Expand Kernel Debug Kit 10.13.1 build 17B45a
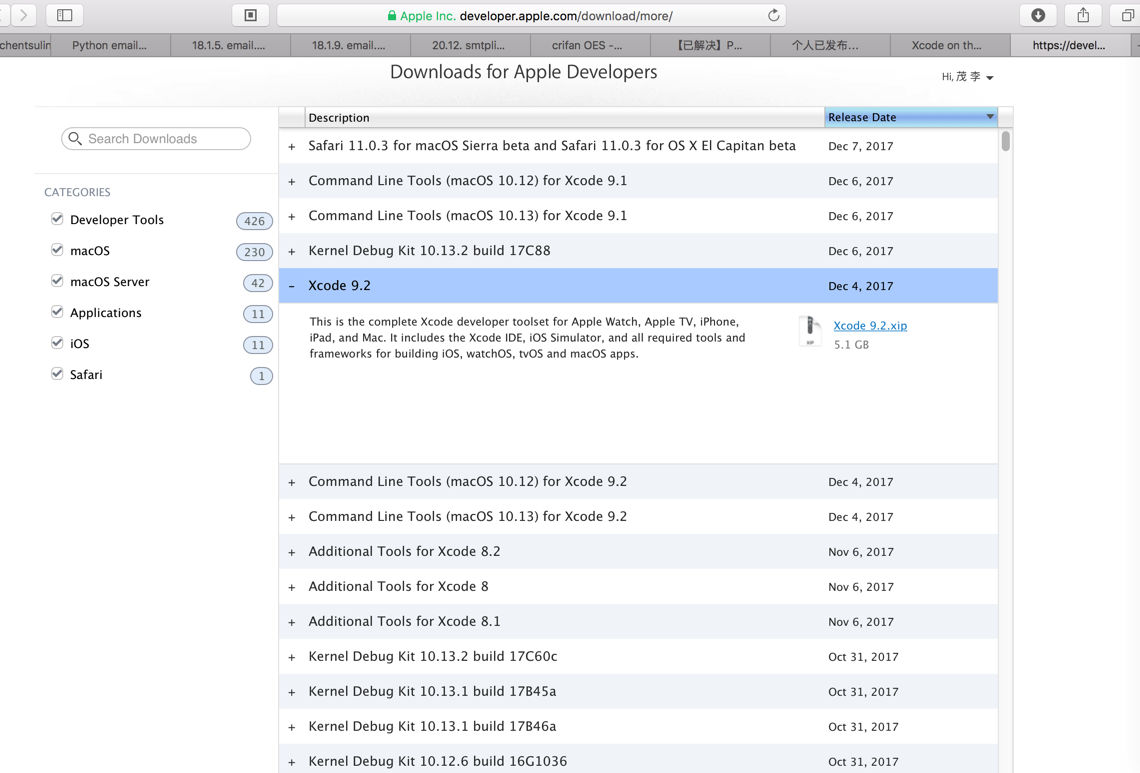The width and height of the screenshot is (1140, 773). tap(292, 692)
